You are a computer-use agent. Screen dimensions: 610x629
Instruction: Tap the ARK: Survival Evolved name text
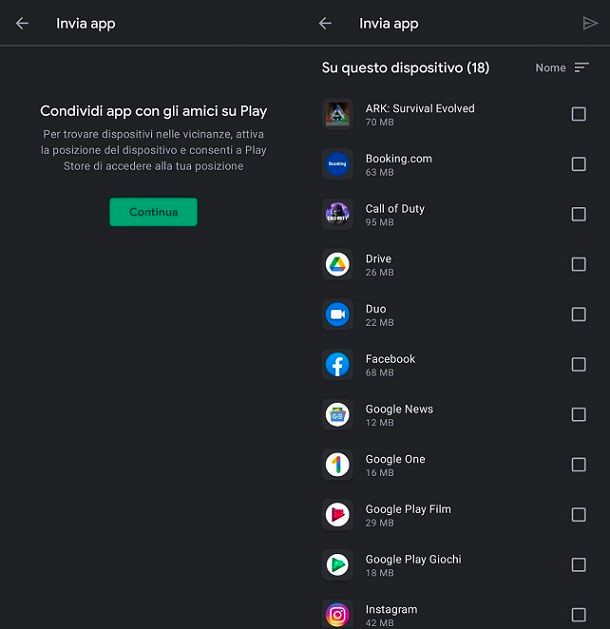(420, 108)
